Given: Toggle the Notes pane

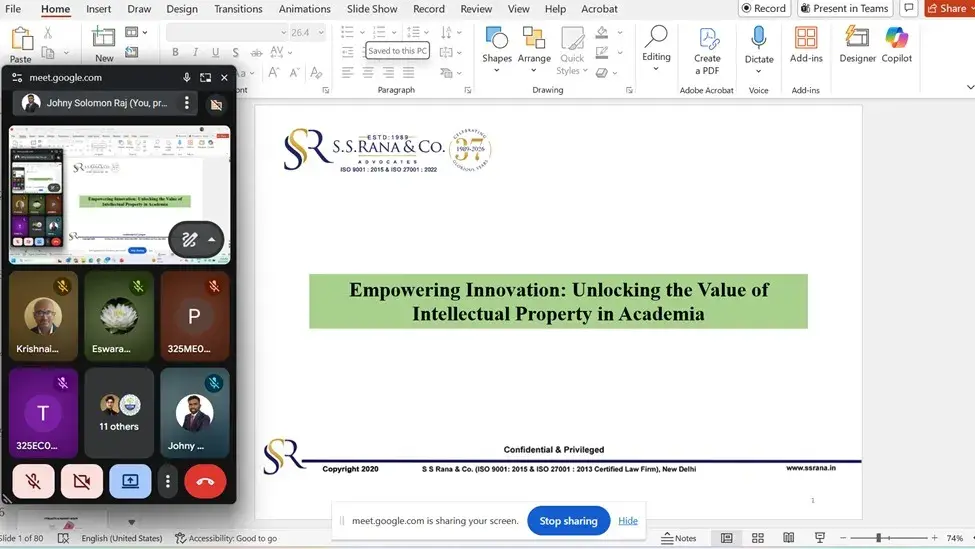Looking at the screenshot, I should click(x=679, y=538).
